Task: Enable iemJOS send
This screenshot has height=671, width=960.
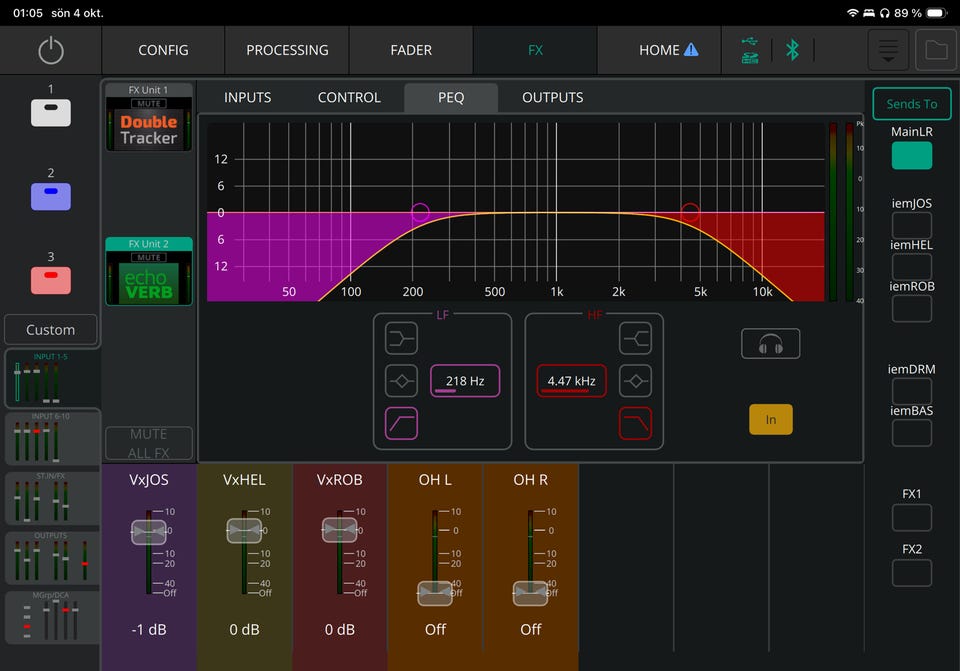Action: (x=912, y=225)
